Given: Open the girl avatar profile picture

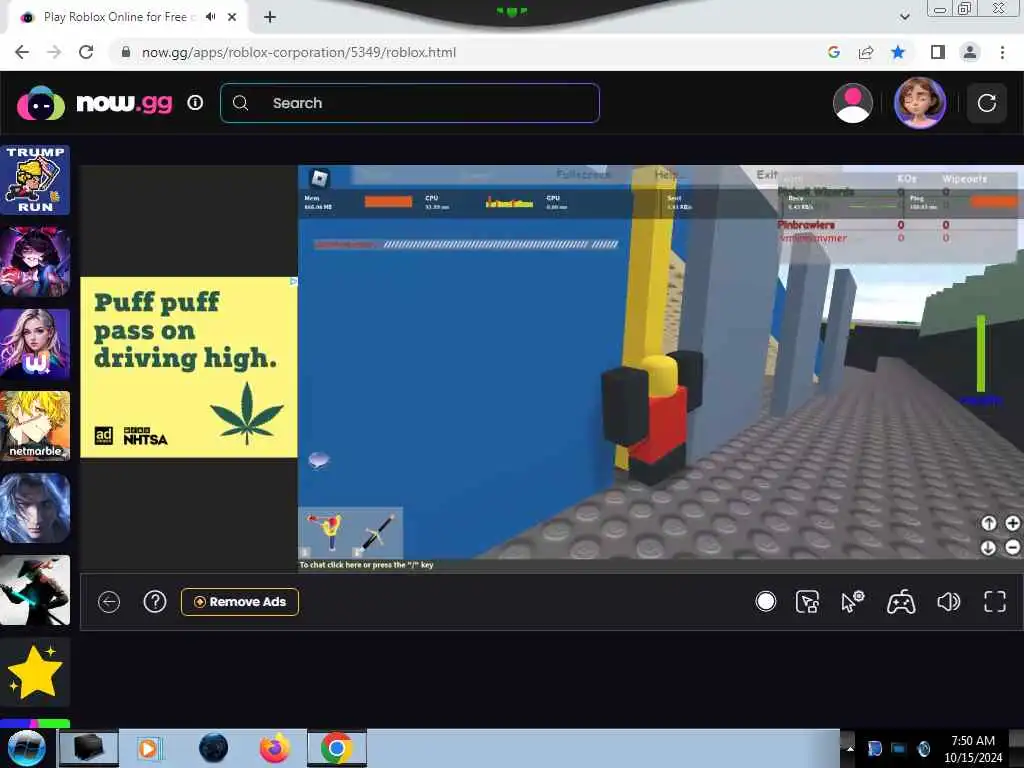Looking at the screenshot, I should click(x=920, y=103).
